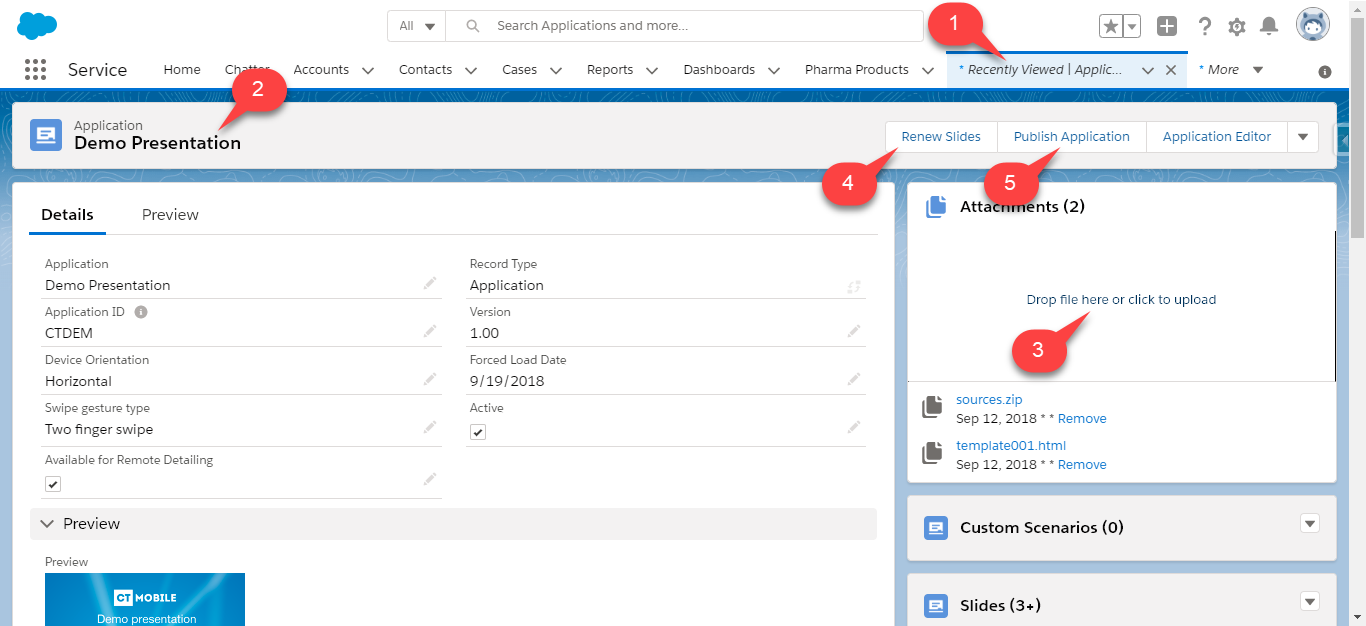Image resolution: width=1366 pixels, height=626 pixels.
Task: Open the Pharma Products nav tab
Action: pyautogui.click(x=856, y=70)
